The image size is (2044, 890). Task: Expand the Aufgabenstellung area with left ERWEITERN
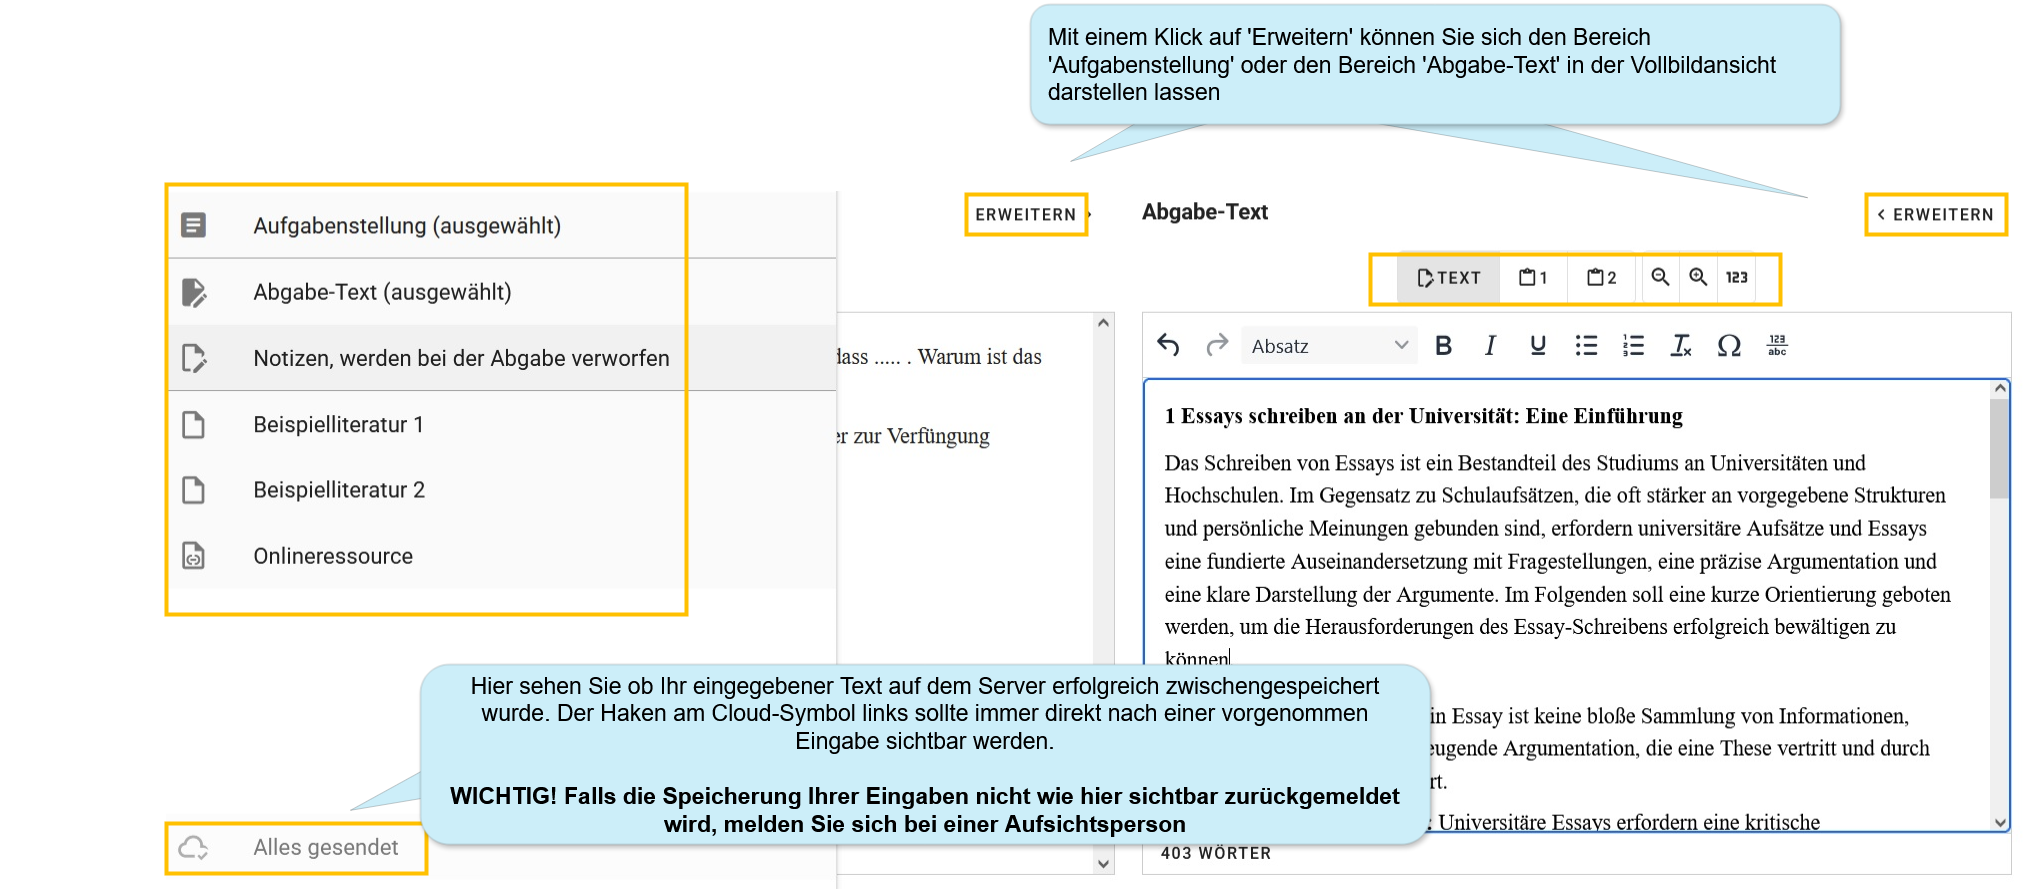point(1027,215)
